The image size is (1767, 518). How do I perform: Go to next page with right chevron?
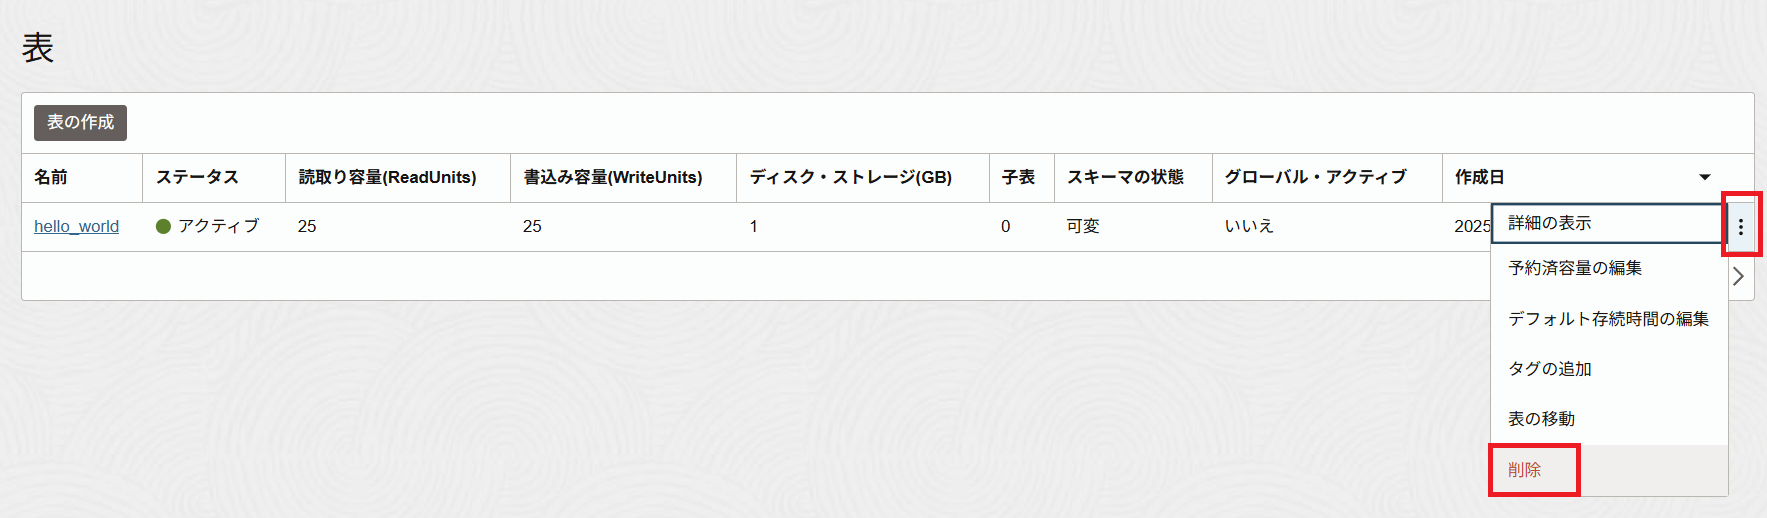1738,277
